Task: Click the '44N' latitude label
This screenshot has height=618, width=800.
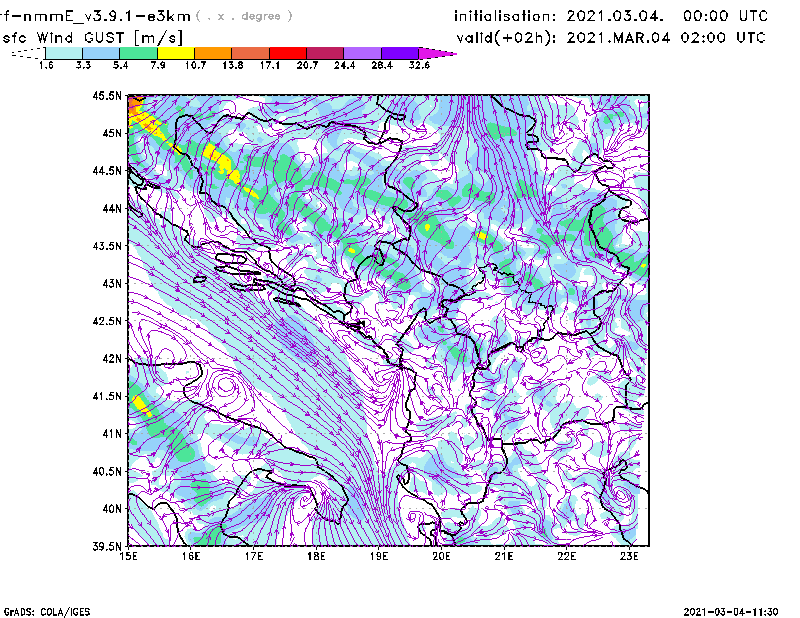Action: [112, 208]
